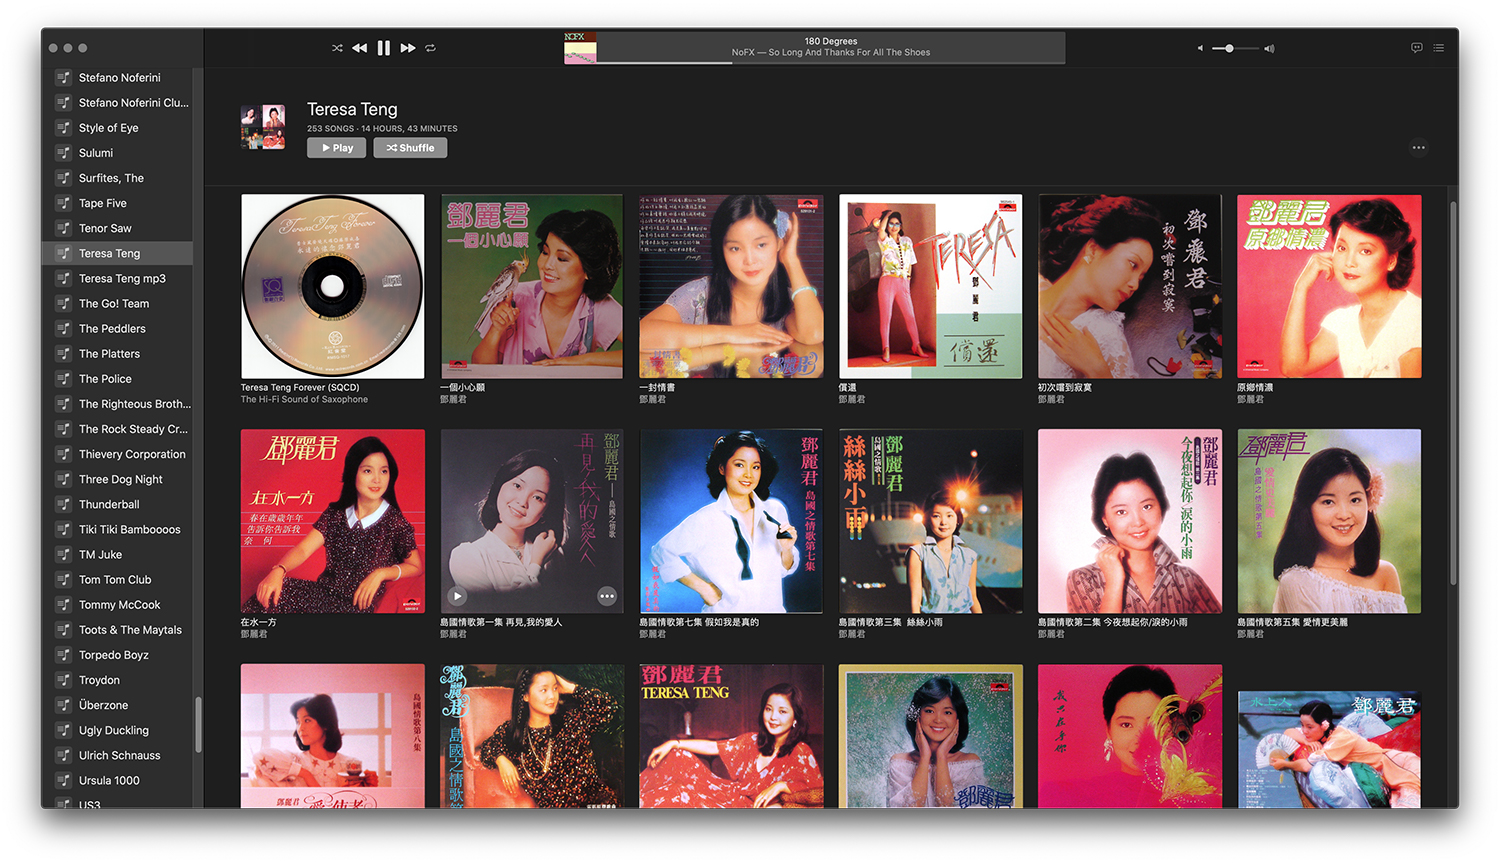Select The Rock Steady Cr... in the sidebar
This screenshot has width=1500, height=863.
tap(118, 429)
